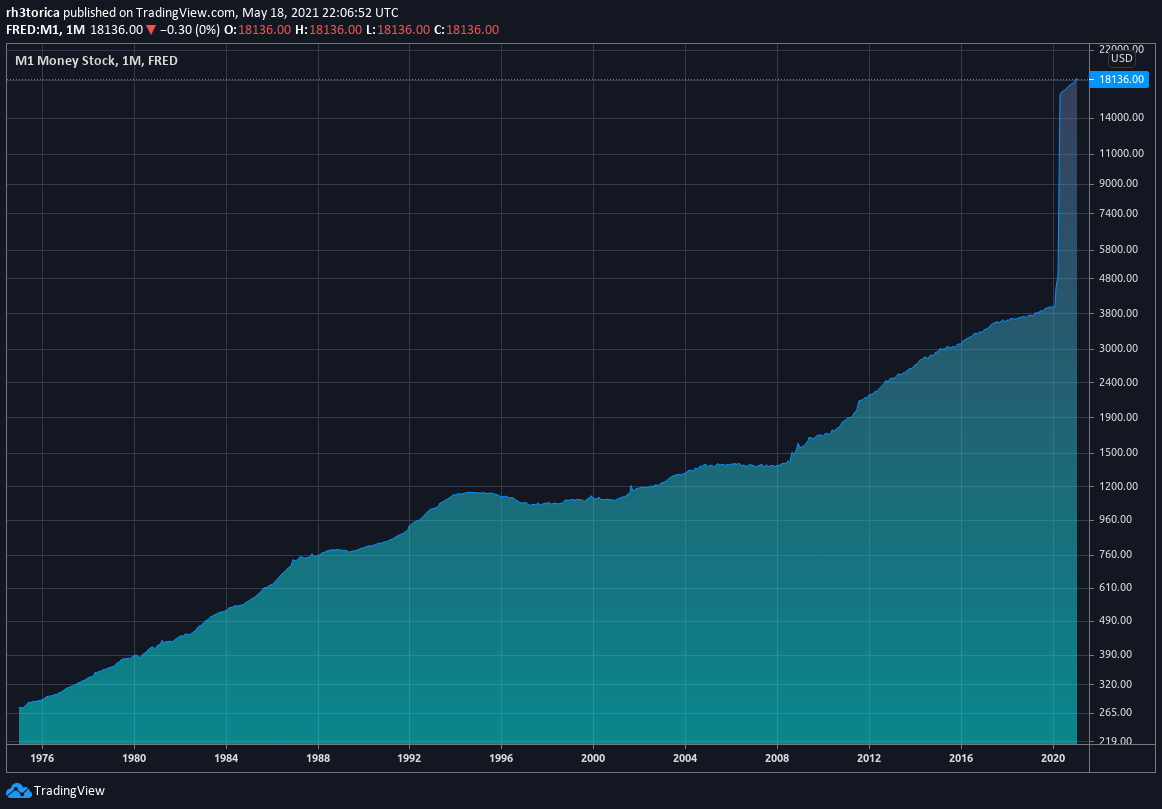Screen dimensions: 1162x809
Task: Click the 2016 label on time axis
Action: [960, 758]
